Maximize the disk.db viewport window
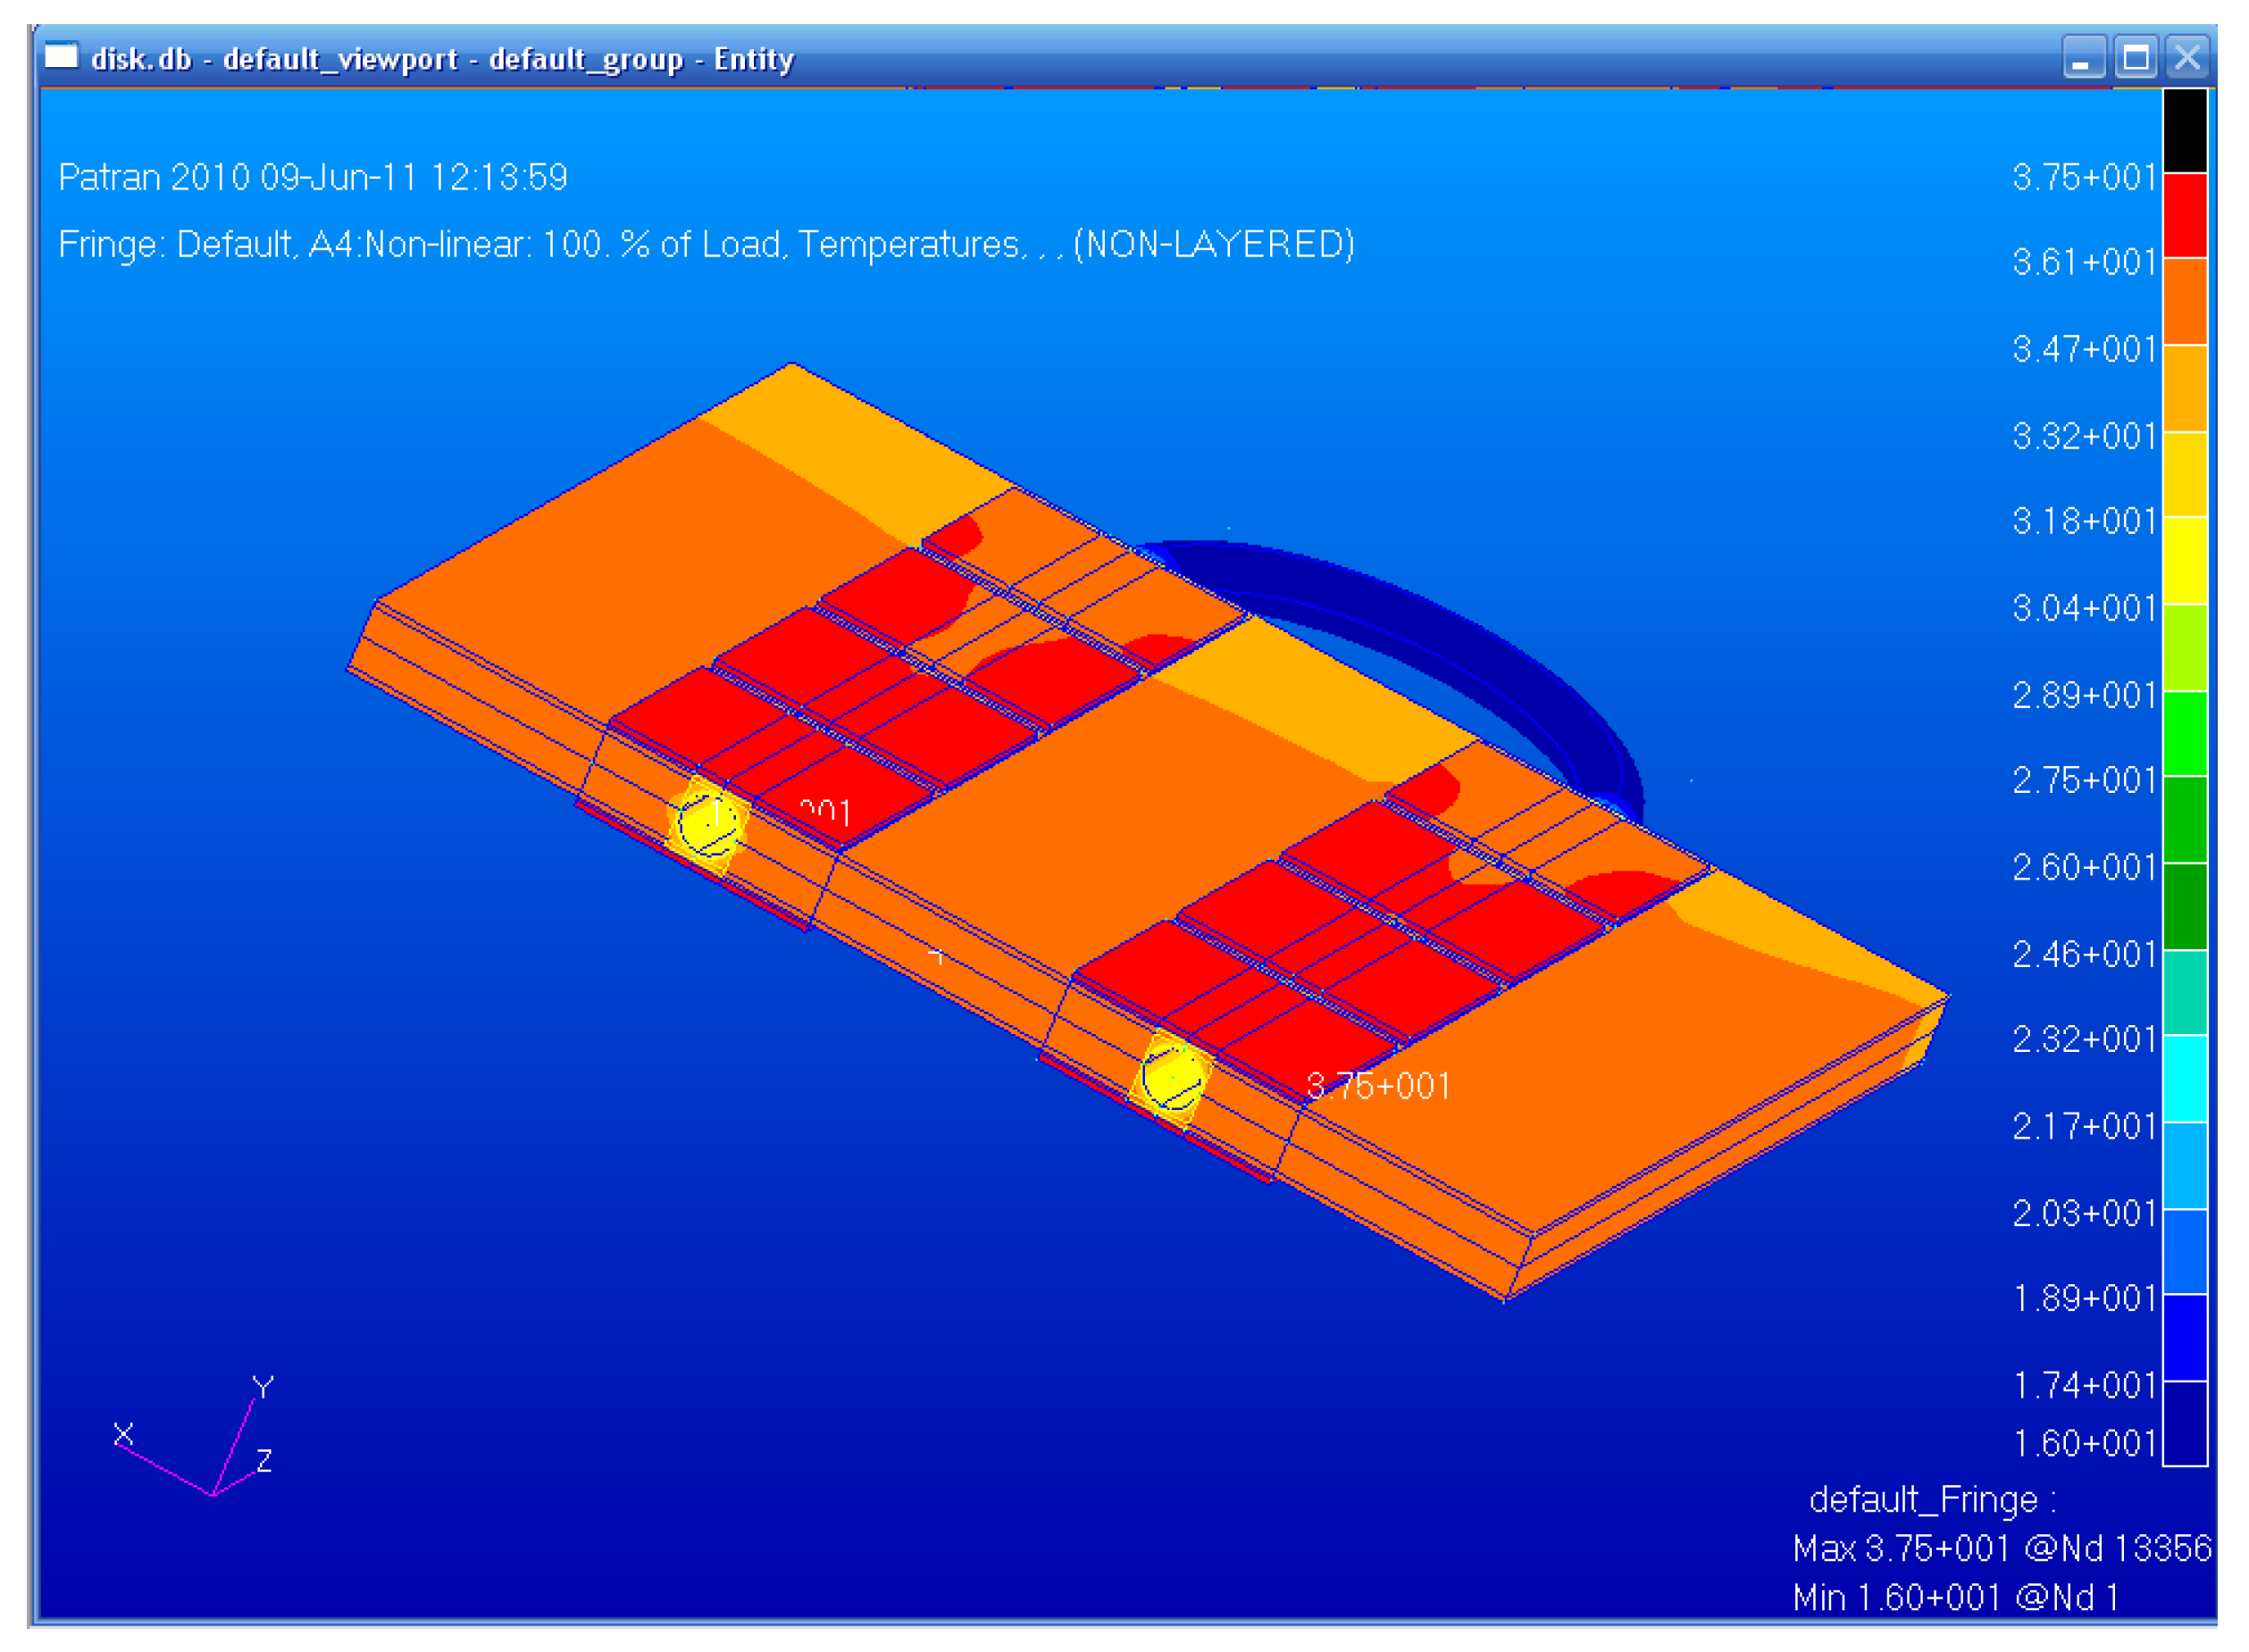Viewport: 2249px width, 1652px height. coord(2135,58)
